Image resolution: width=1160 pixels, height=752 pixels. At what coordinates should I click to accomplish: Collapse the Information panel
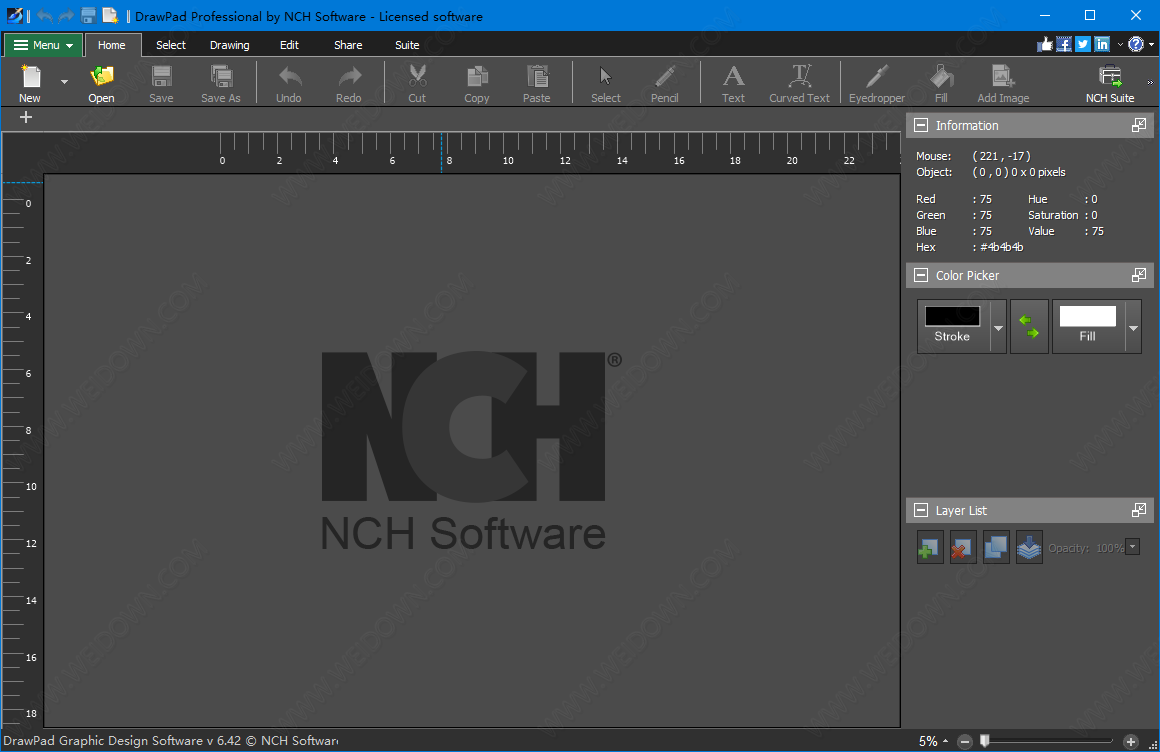coord(921,125)
